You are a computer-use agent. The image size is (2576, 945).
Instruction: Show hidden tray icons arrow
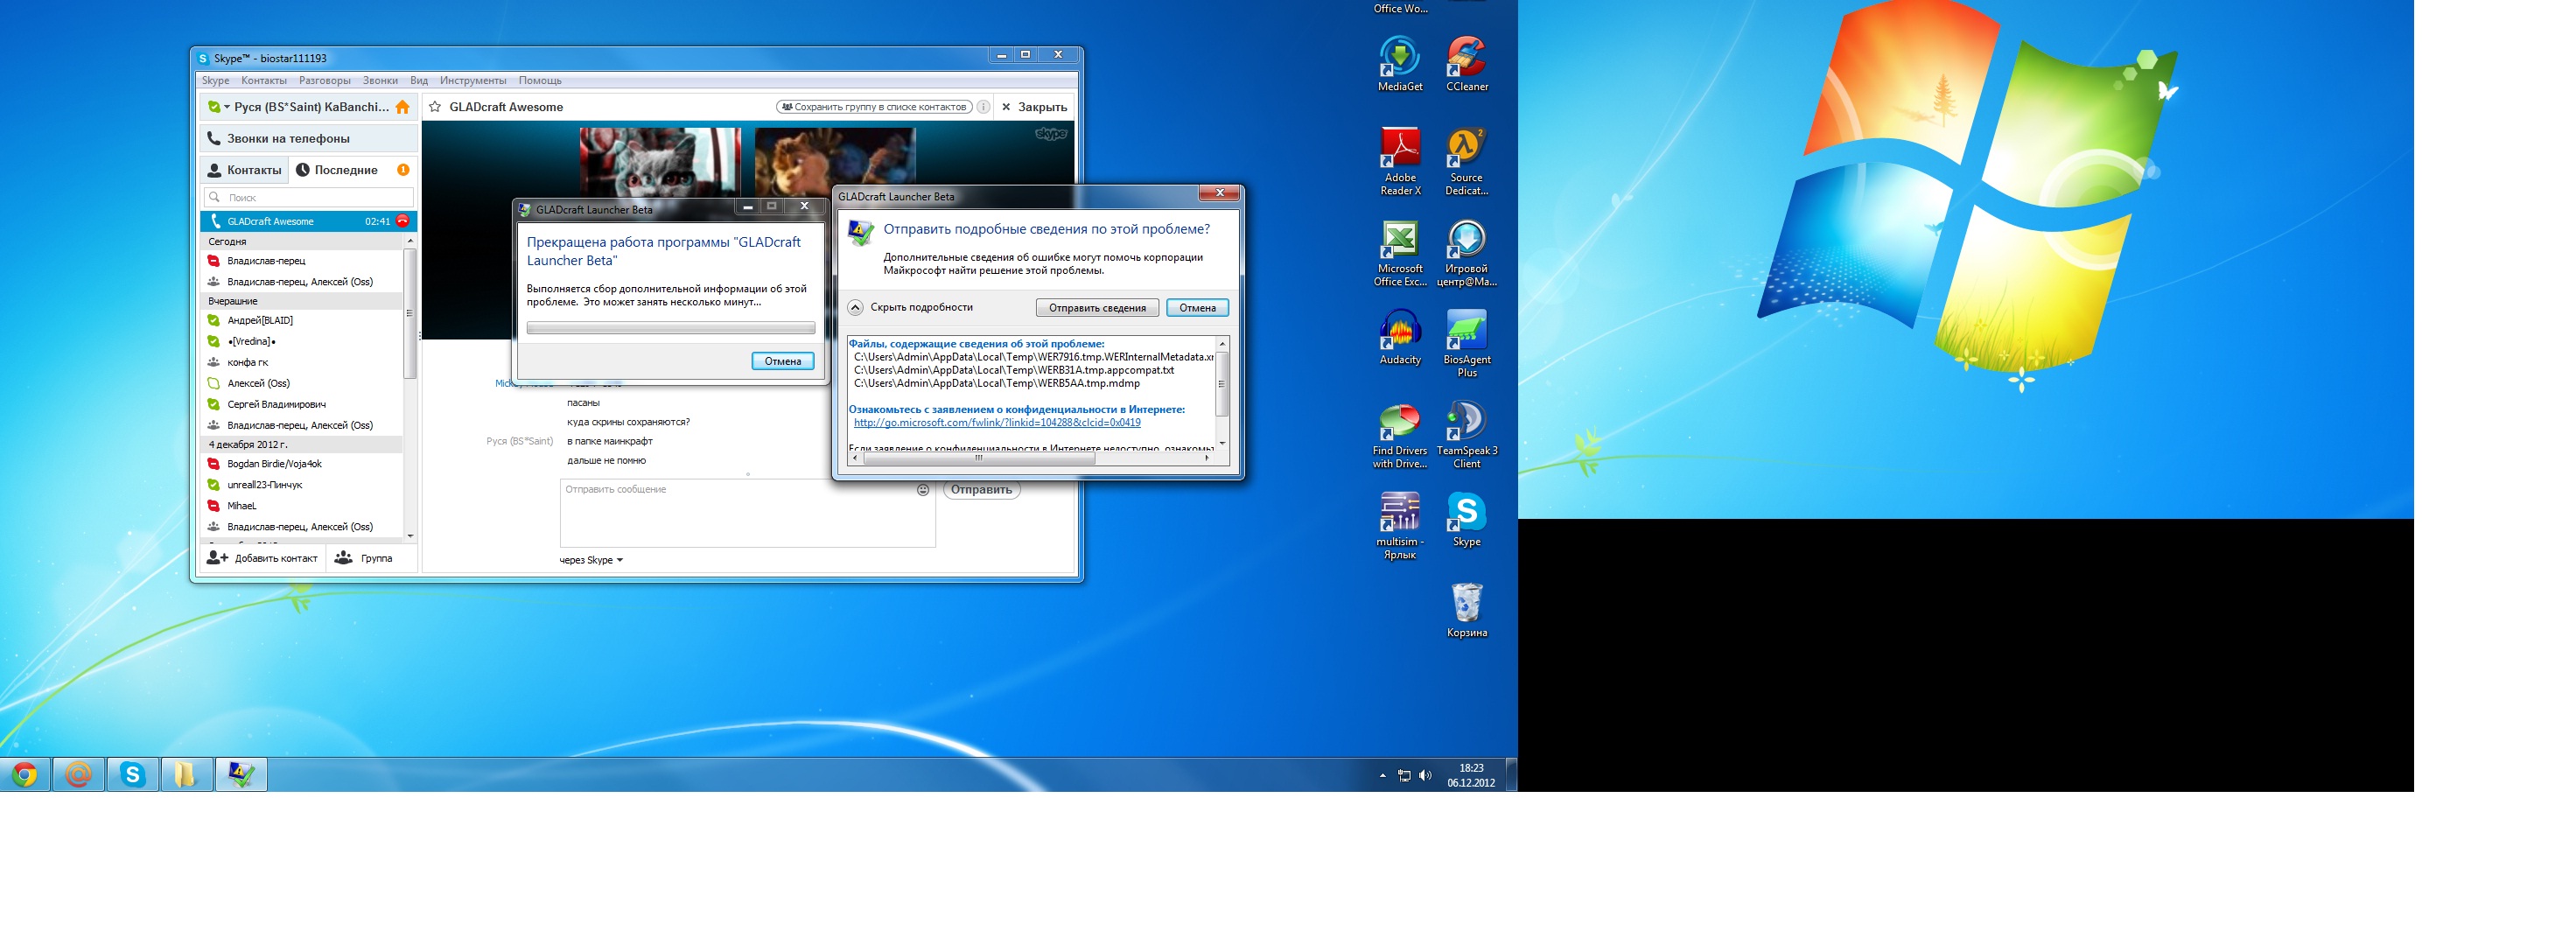point(1382,775)
